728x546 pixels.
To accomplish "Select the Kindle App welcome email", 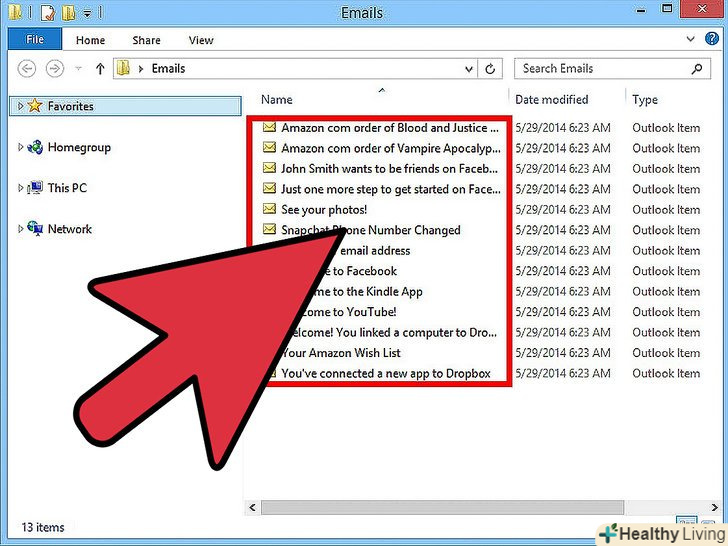I will click(367, 292).
